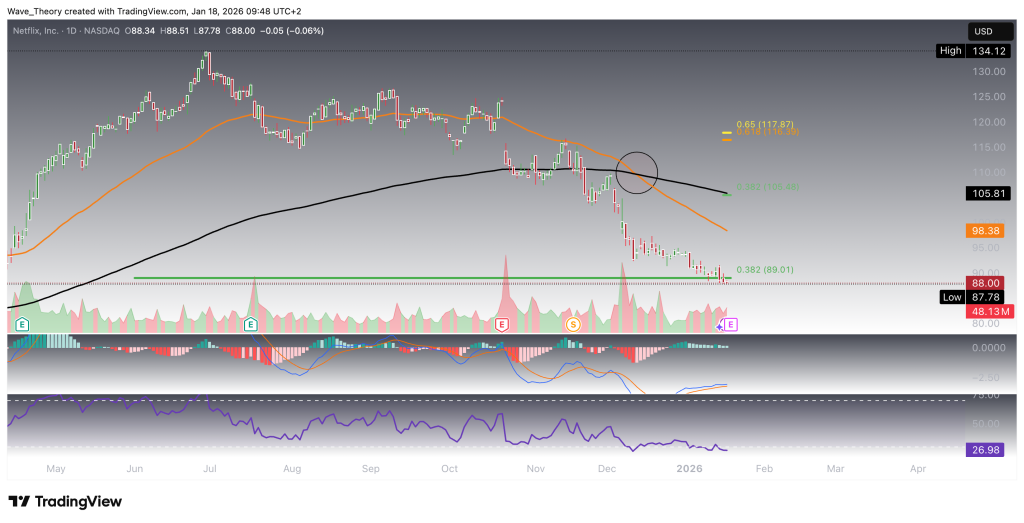Click the 48.13M volume label
Image resolution: width=1024 pixels, height=523 pixels.
[991, 311]
